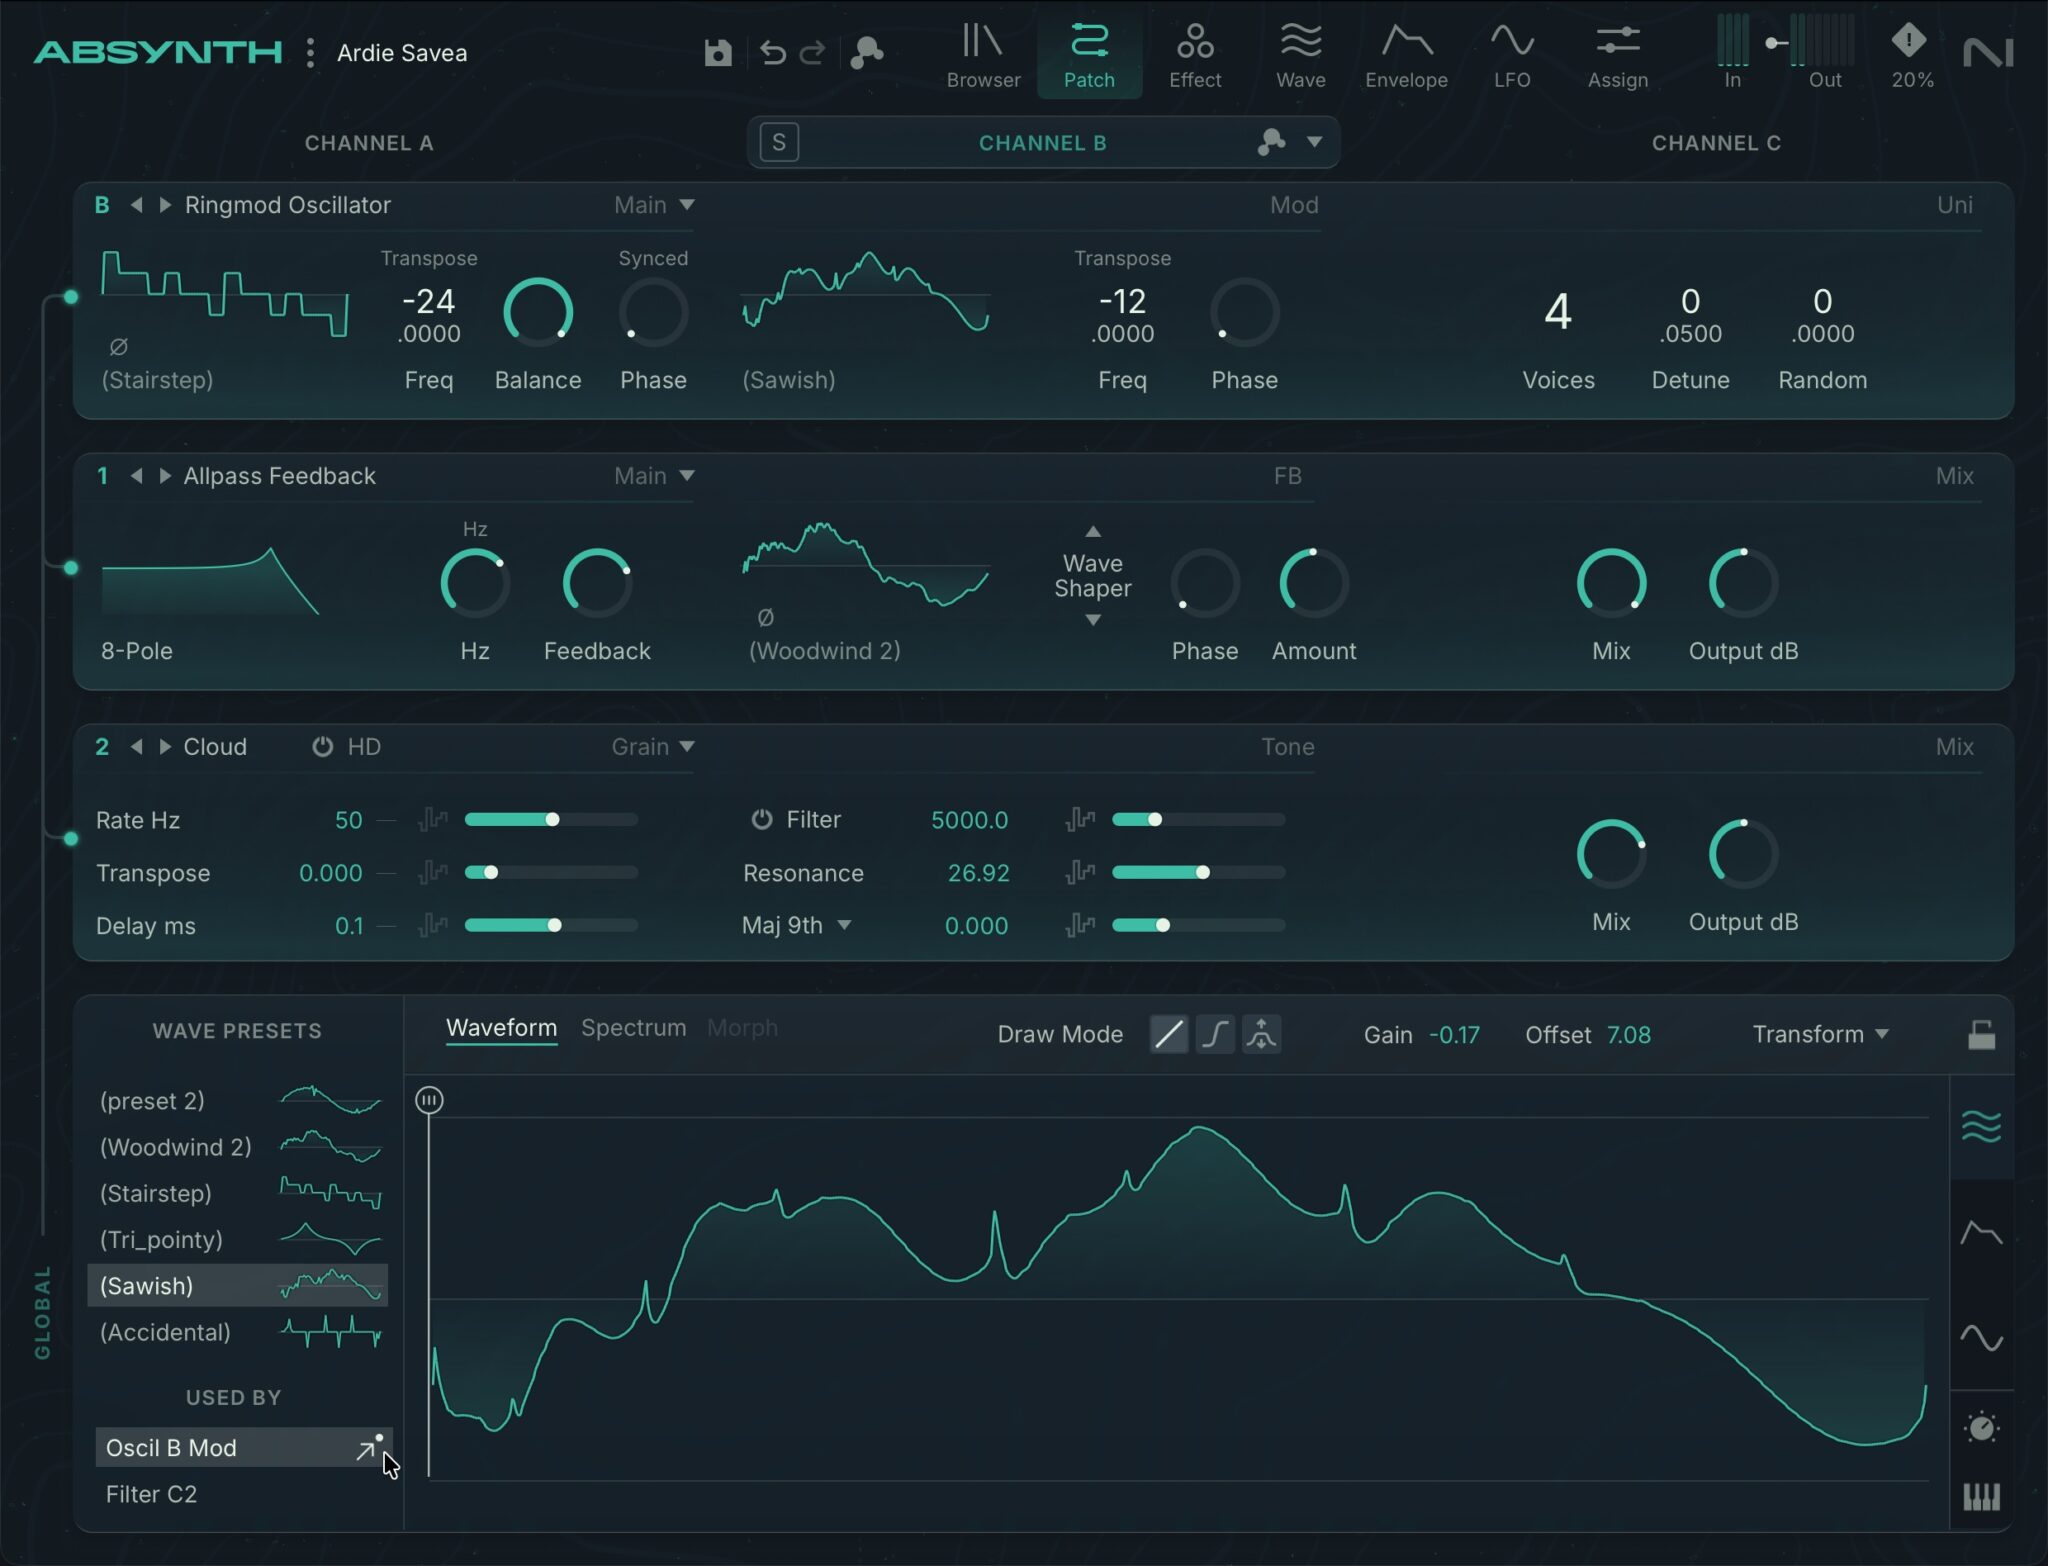
Task: Adjust the Rate Hz slider
Action: [551, 820]
